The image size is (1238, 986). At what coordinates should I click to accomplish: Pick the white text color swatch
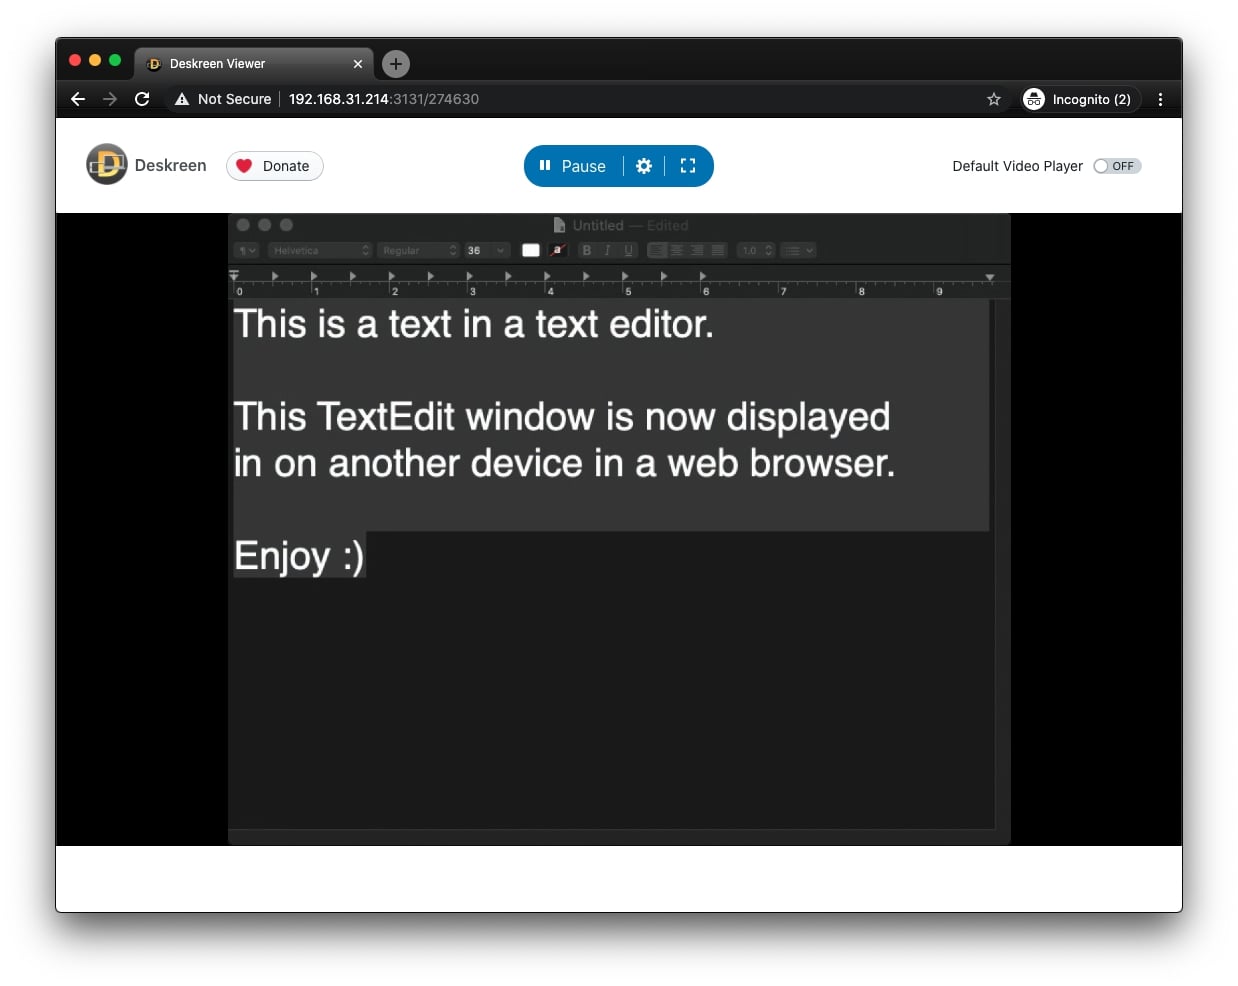(x=531, y=250)
